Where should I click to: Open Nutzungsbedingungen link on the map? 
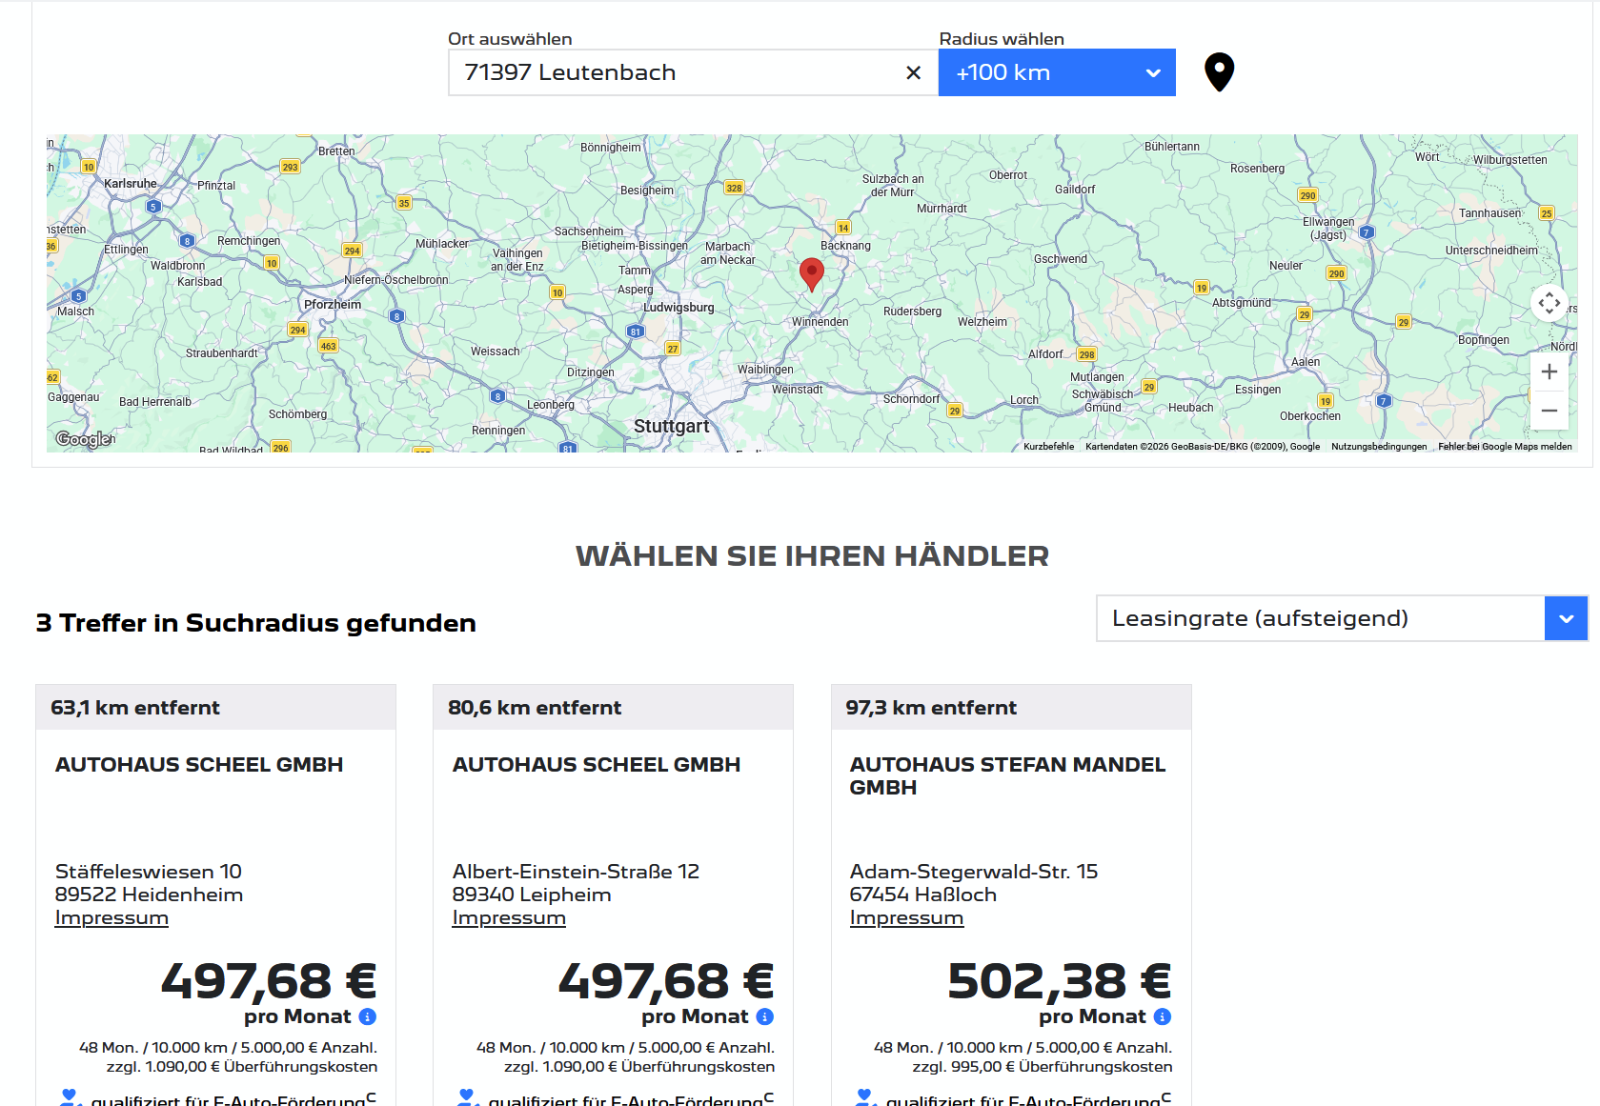1379,447
